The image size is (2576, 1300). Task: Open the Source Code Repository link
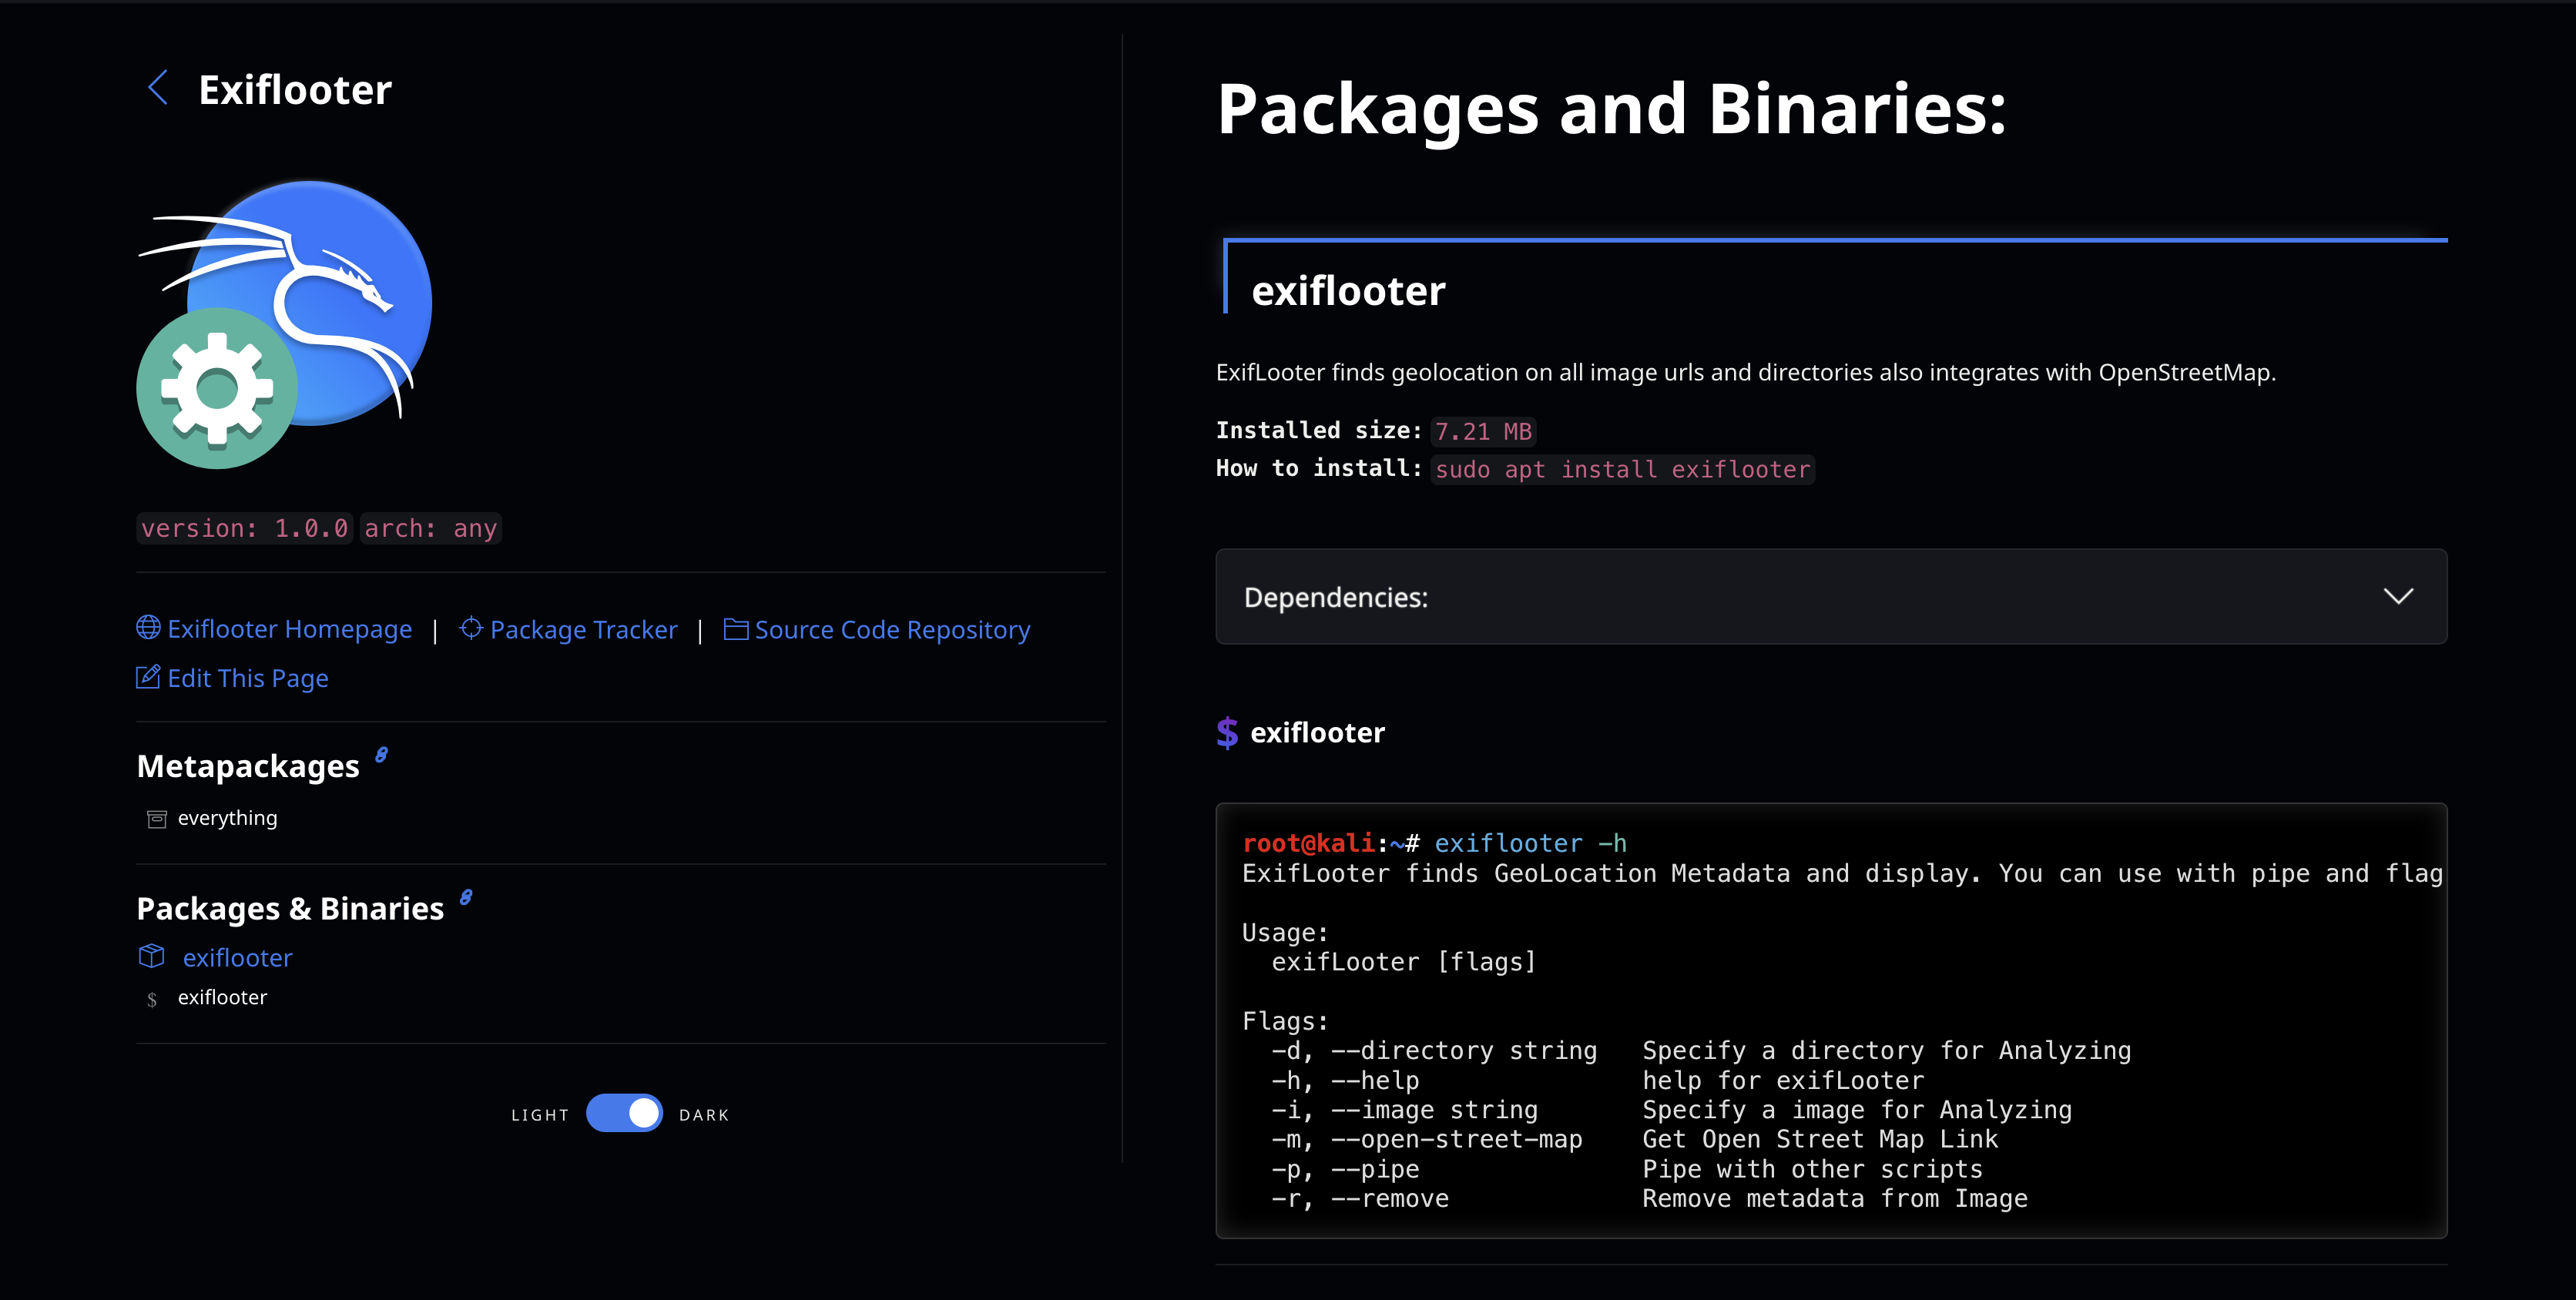point(892,629)
